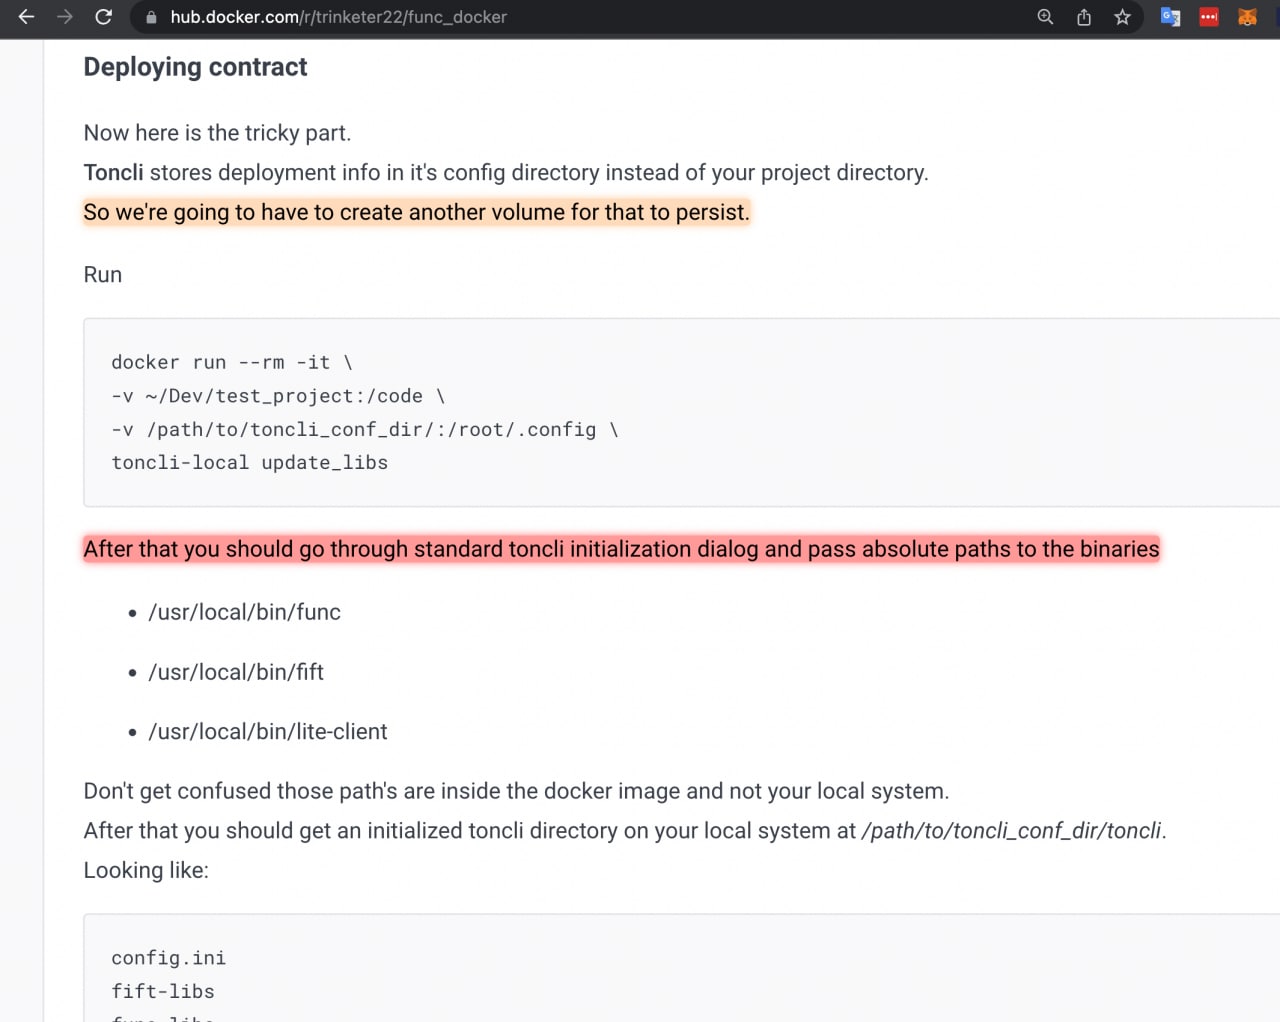Click the '/path/to/toncli_conf_dir/:/root/.config' line
This screenshot has height=1022, width=1280.
365,429
